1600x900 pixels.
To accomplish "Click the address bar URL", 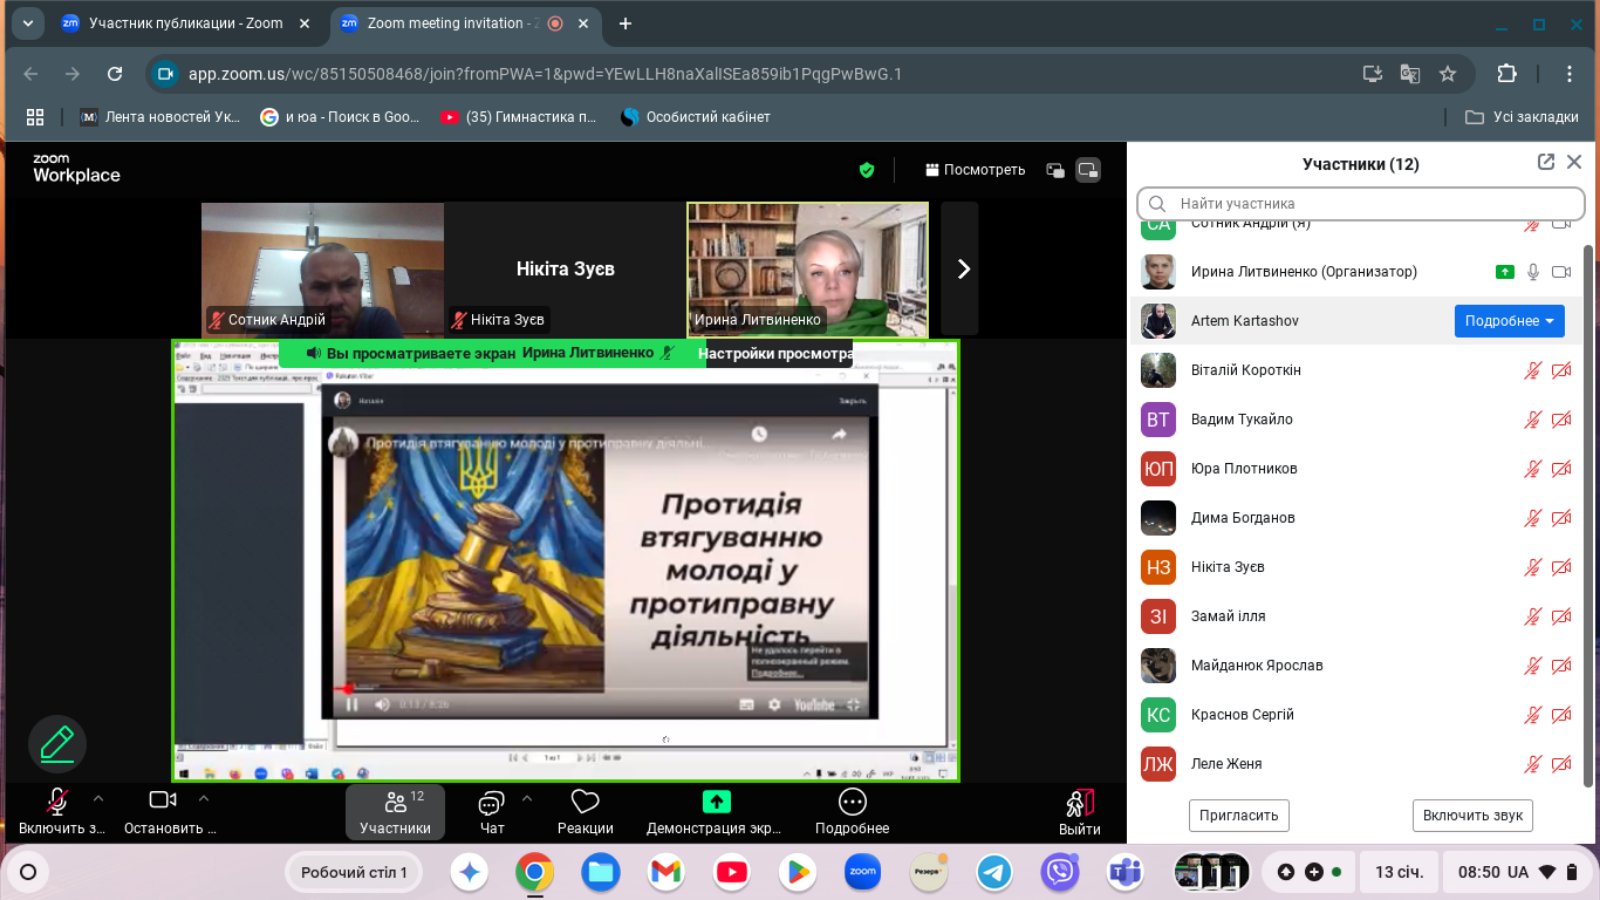I will click(545, 74).
